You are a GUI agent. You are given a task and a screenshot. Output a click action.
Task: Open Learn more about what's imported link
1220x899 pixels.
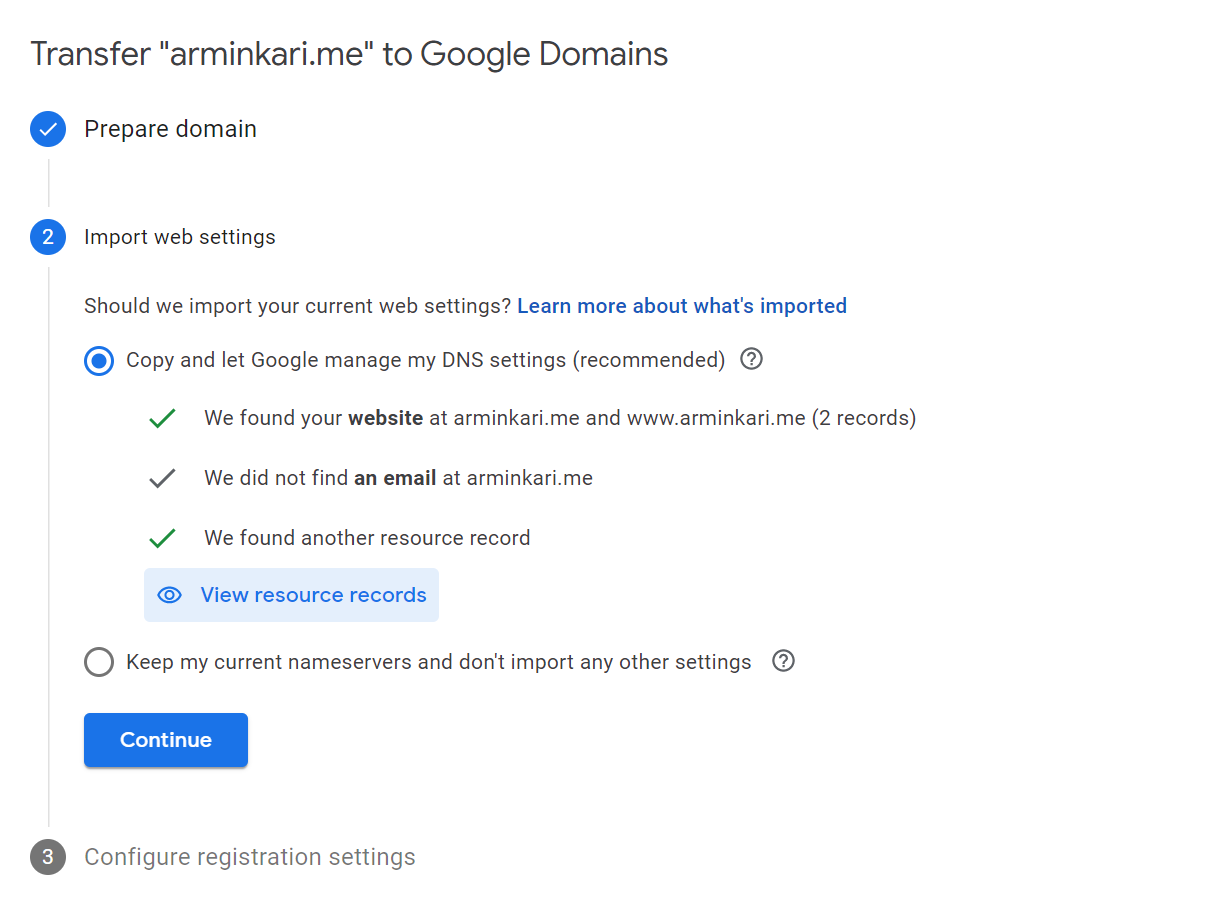tap(682, 306)
